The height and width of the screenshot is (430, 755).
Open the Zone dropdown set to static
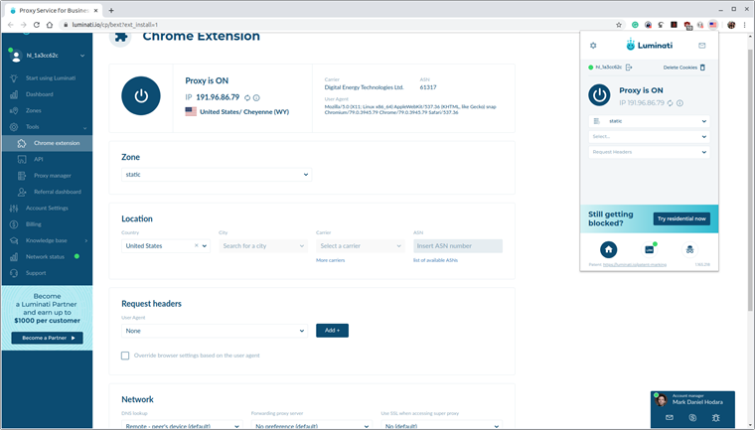tap(216, 174)
